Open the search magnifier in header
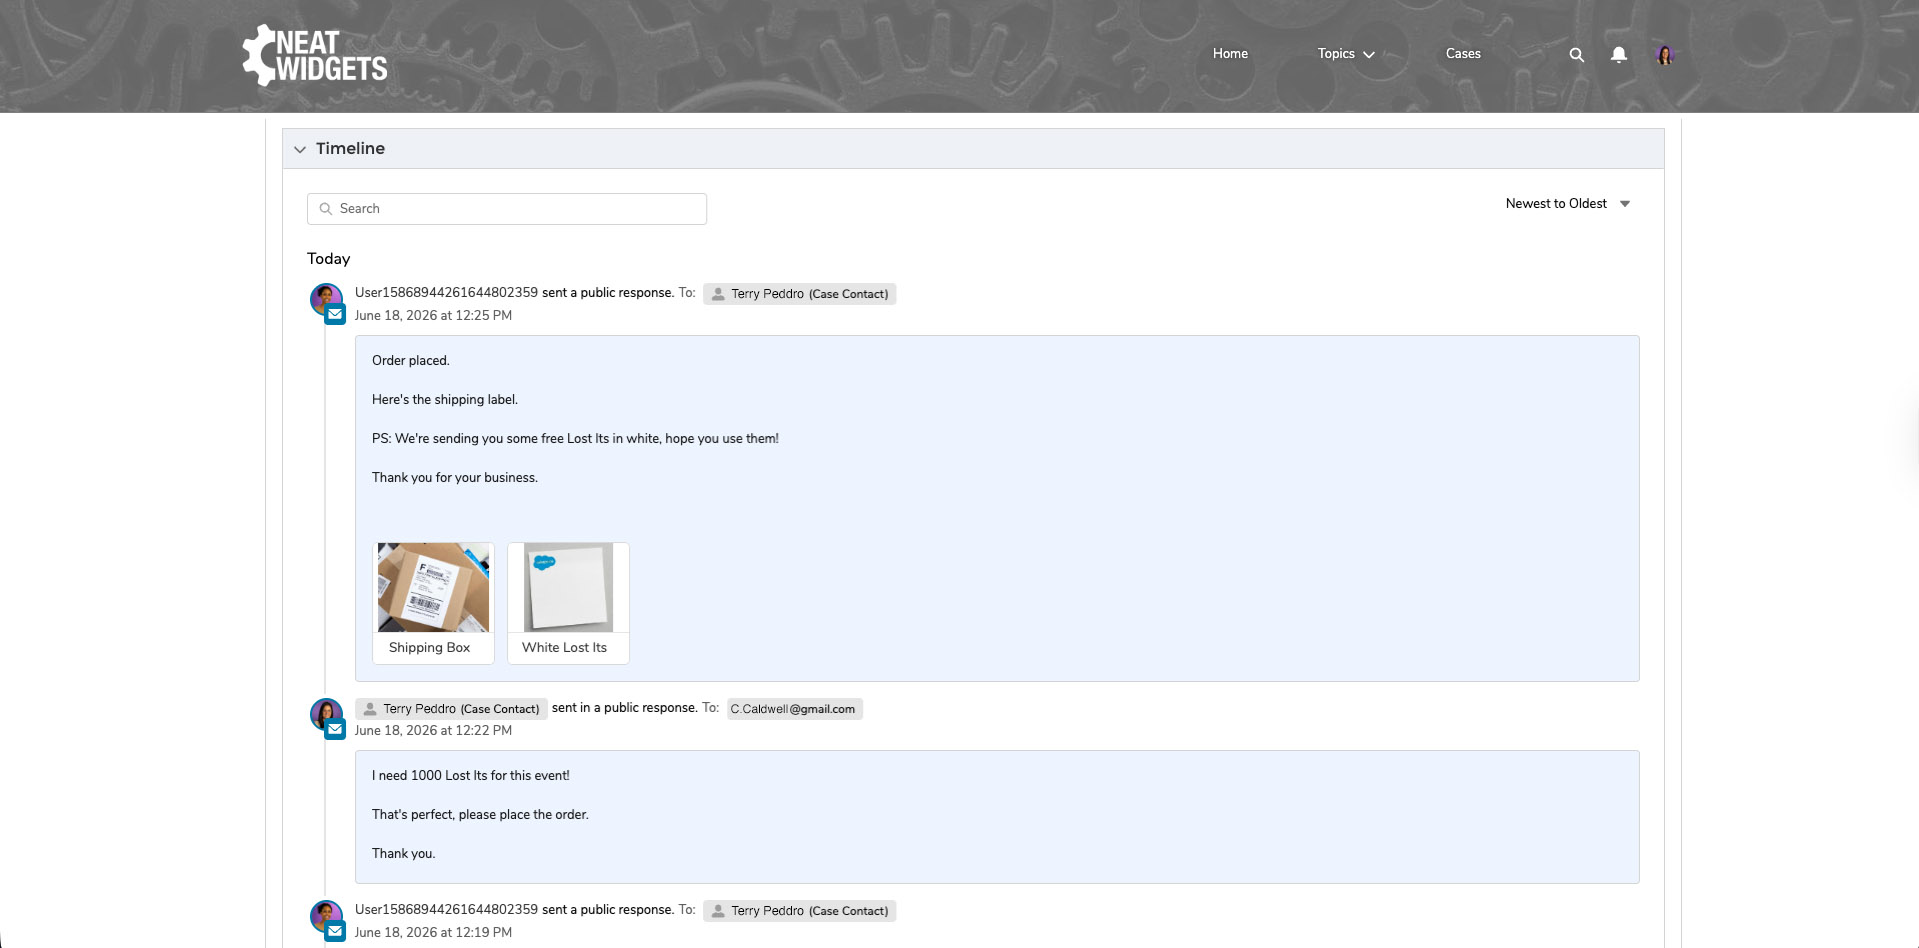1919x948 pixels. (x=1577, y=55)
